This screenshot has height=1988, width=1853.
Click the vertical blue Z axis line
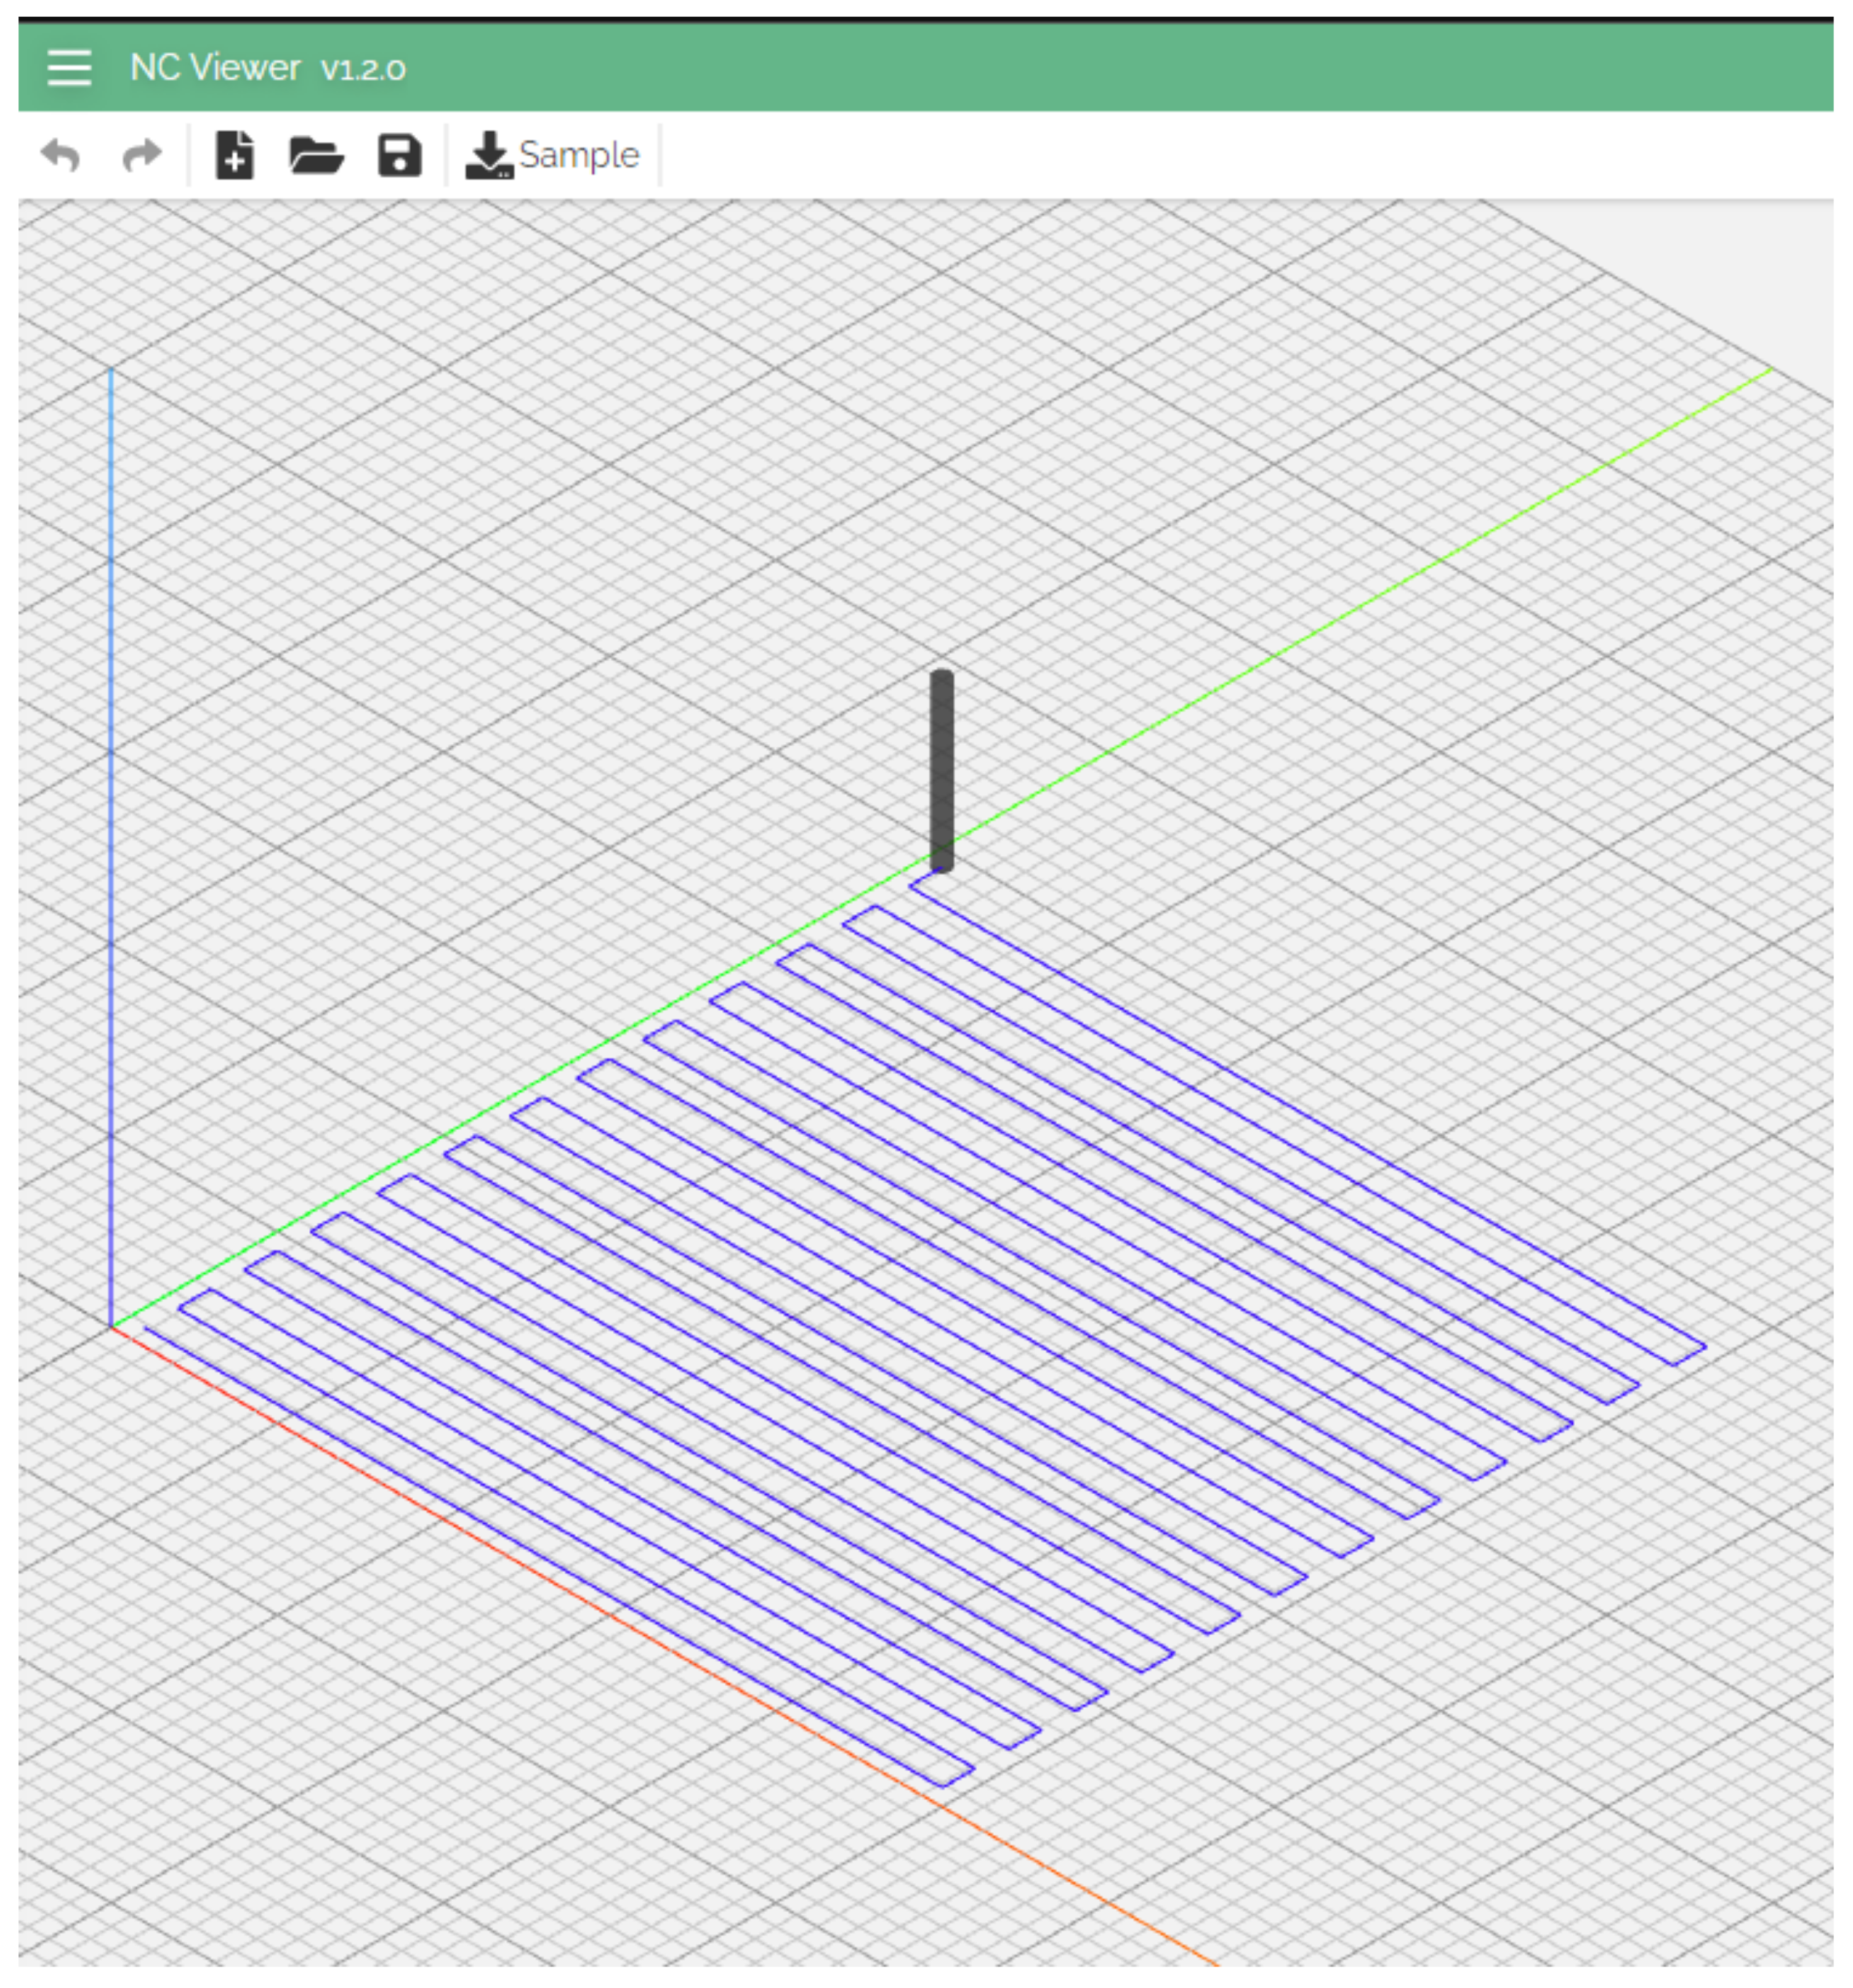[111, 850]
